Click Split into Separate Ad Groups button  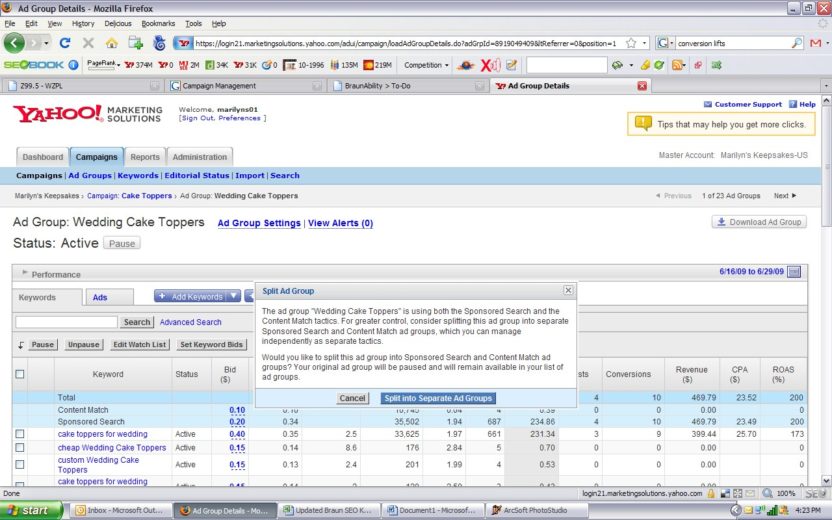[x=438, y=398]
